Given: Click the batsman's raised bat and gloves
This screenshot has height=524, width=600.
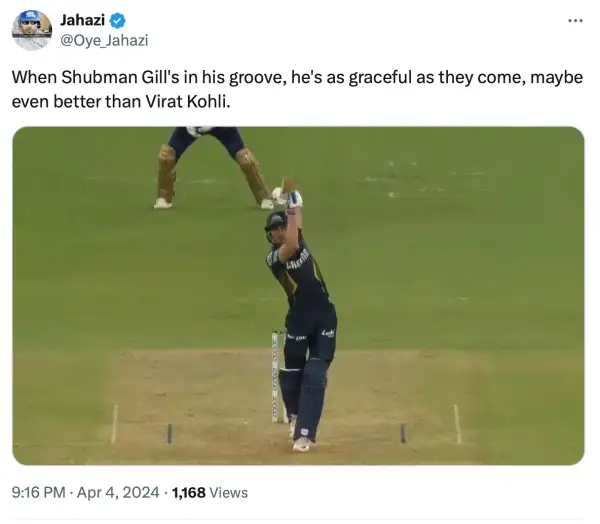Looking at the screenshot, I should coord(291,193).
